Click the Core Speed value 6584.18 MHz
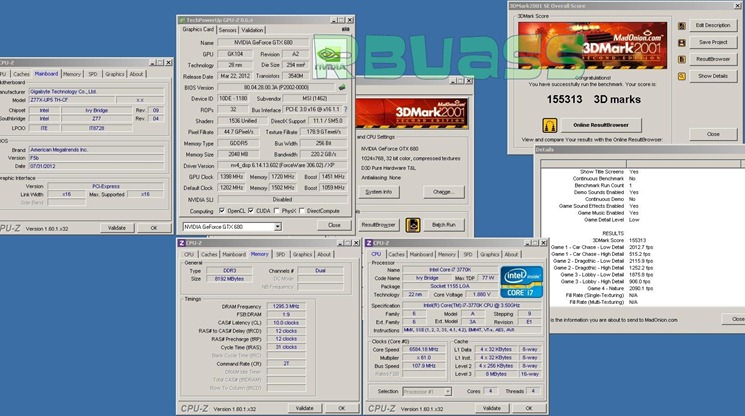 (x=423, y=350)
